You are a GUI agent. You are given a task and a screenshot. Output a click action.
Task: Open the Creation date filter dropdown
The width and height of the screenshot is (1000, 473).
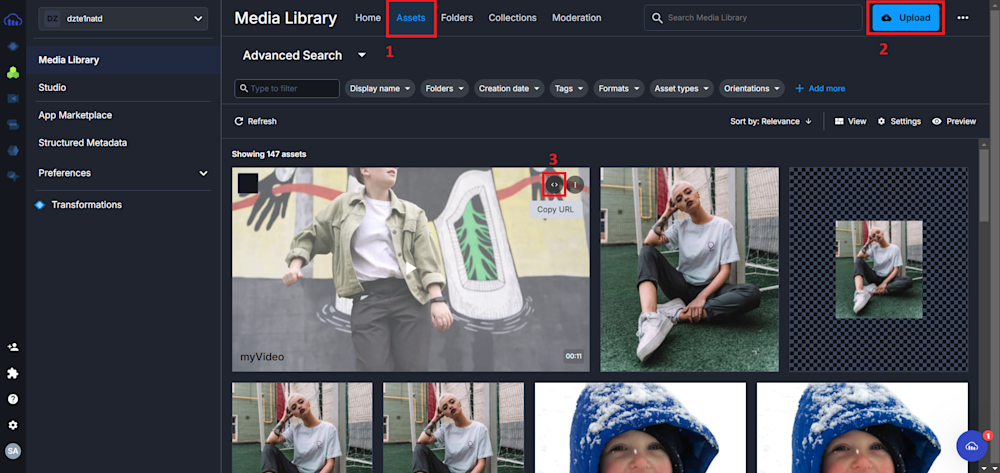[x=509, y=89]
